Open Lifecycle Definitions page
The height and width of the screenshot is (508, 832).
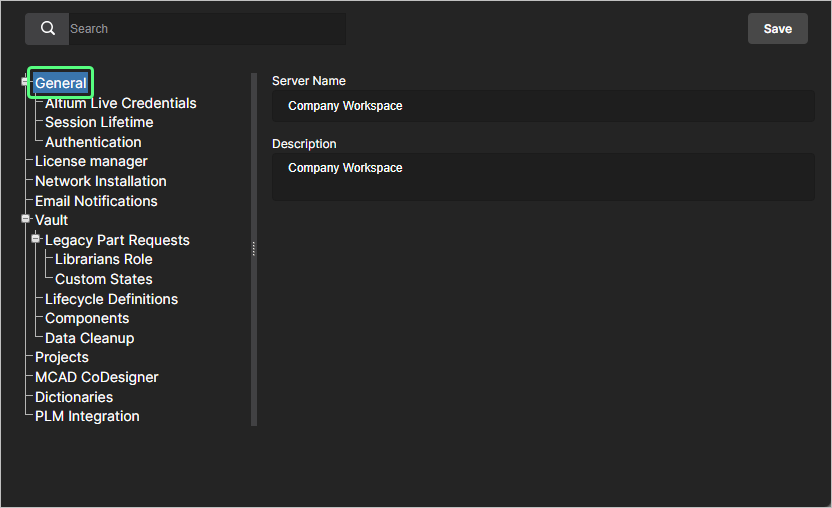pos(111,299)
